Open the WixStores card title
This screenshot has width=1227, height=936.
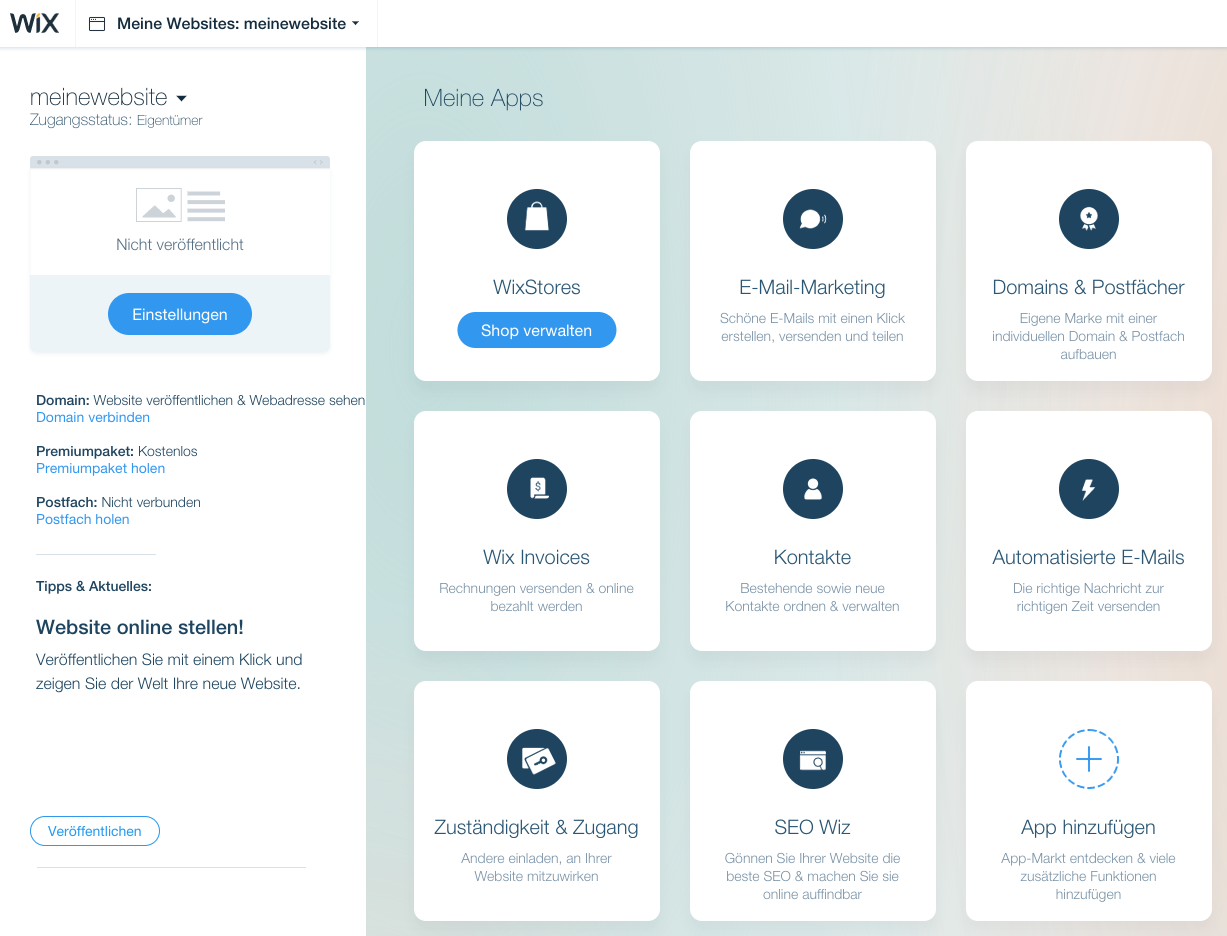coord(537,287)
